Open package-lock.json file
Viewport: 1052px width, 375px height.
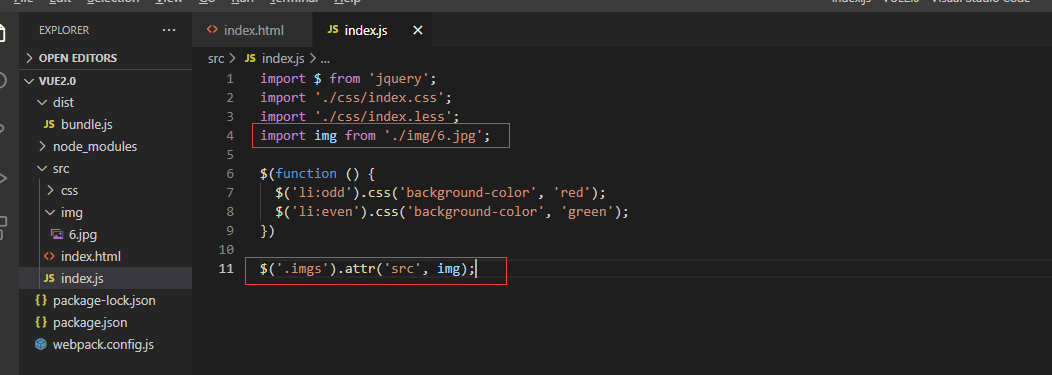(105, 301)
